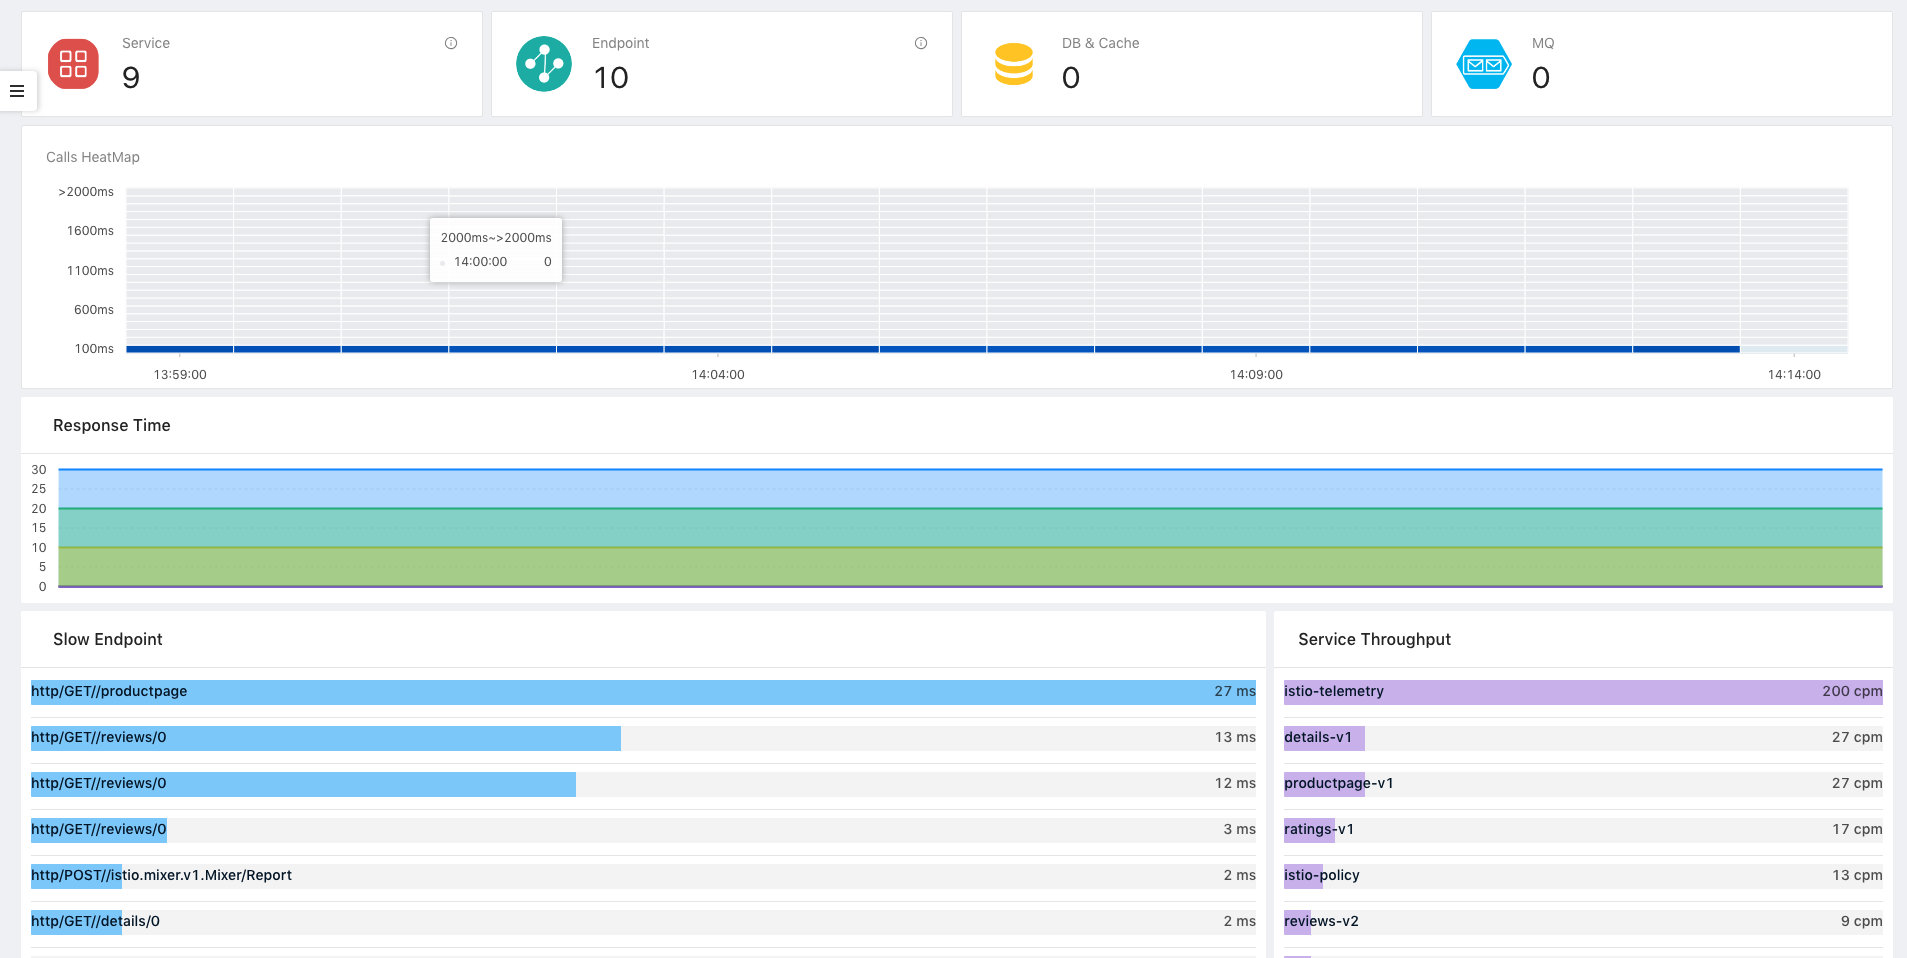Screen dimensions: 1907x958
Task: Click the yellow DB & Cache icon
Action: pyautogui.click(x=1013, y=64)
